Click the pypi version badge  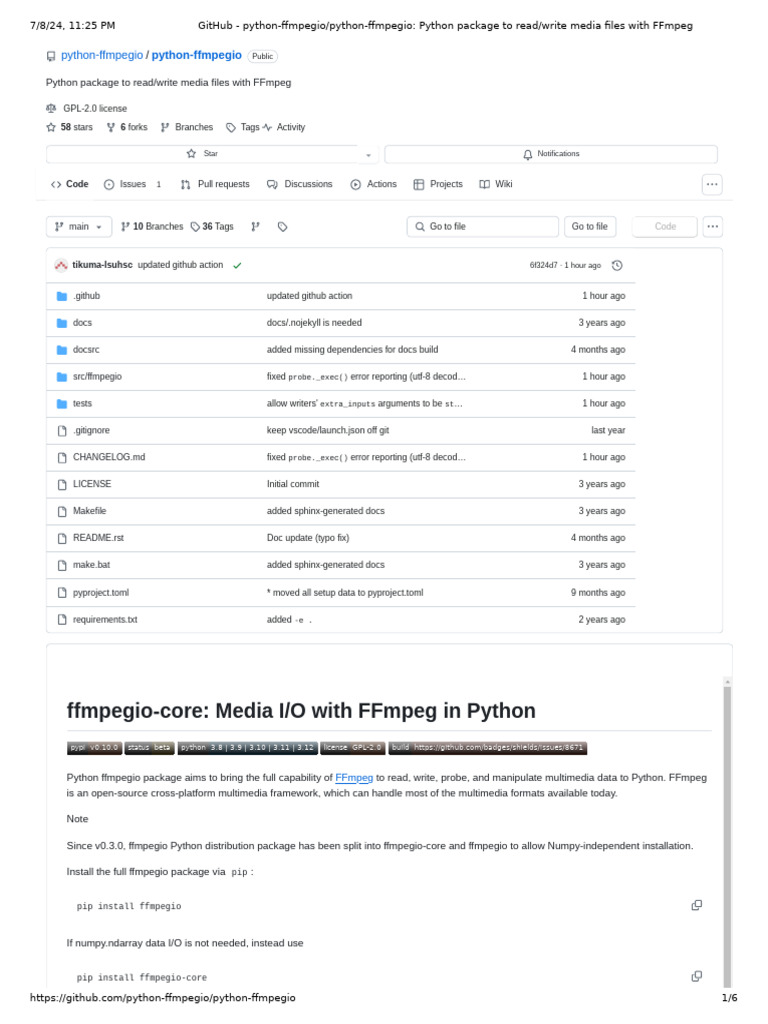95,747
